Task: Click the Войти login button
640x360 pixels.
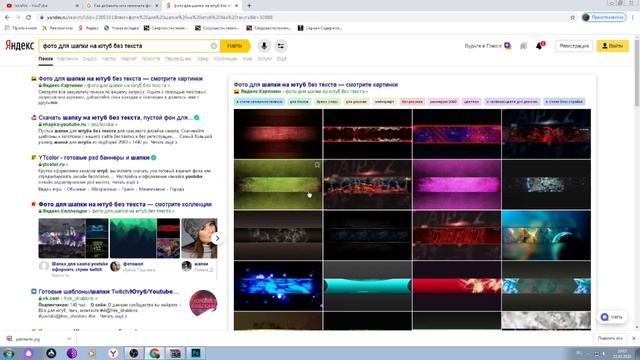Action: coord(613,46)
